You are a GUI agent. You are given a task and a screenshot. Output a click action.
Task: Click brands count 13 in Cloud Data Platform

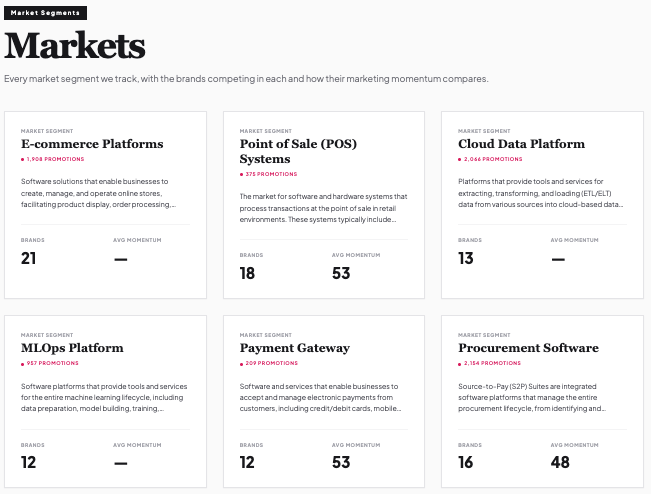(x=466, y=258)
